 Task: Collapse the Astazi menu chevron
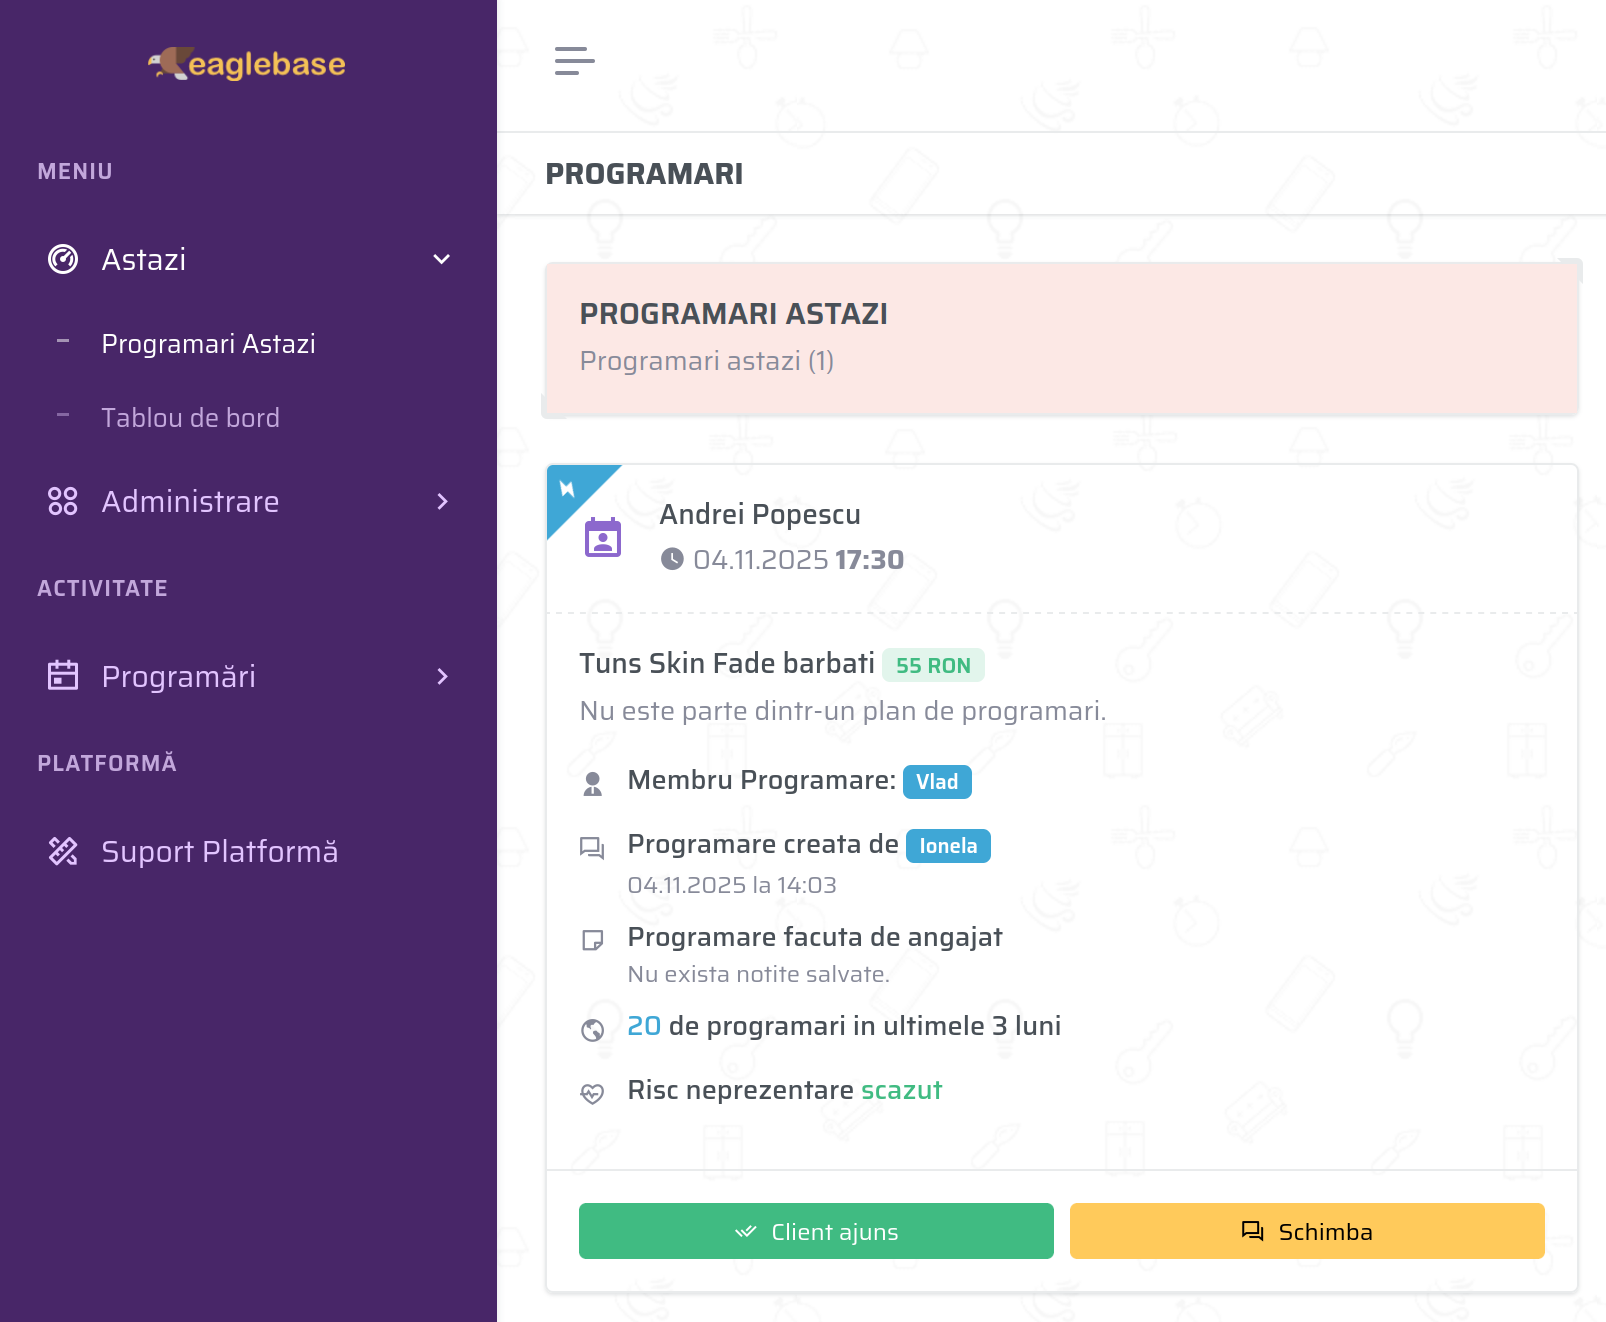click(x=441, y=259)
